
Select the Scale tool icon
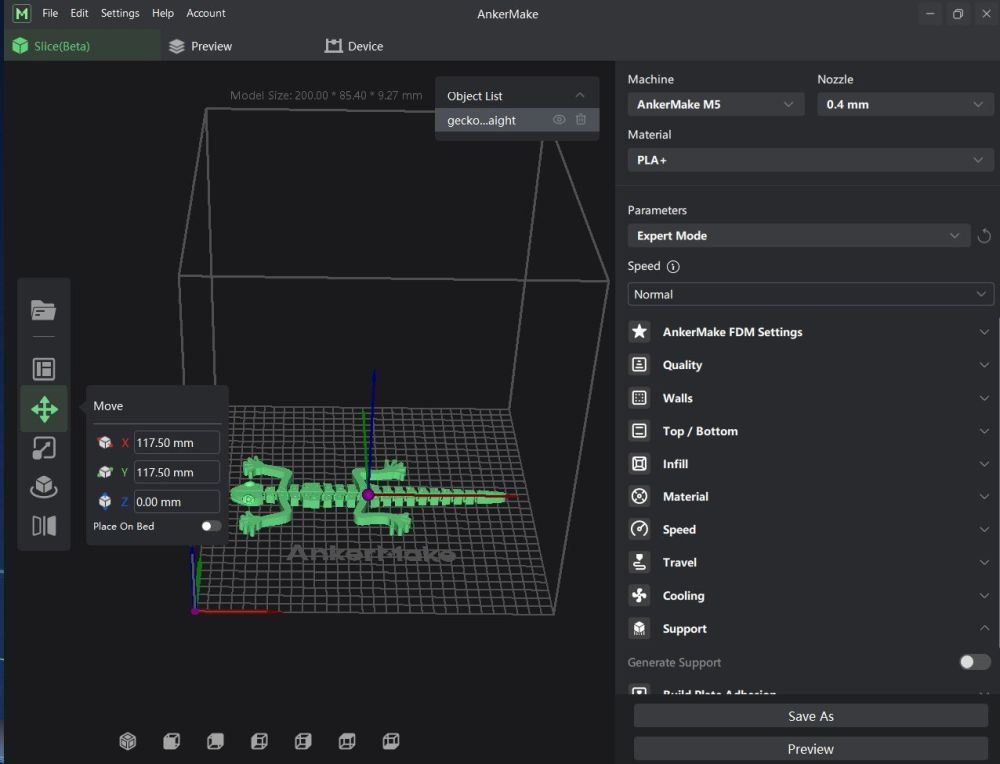(x=43, y=448)
